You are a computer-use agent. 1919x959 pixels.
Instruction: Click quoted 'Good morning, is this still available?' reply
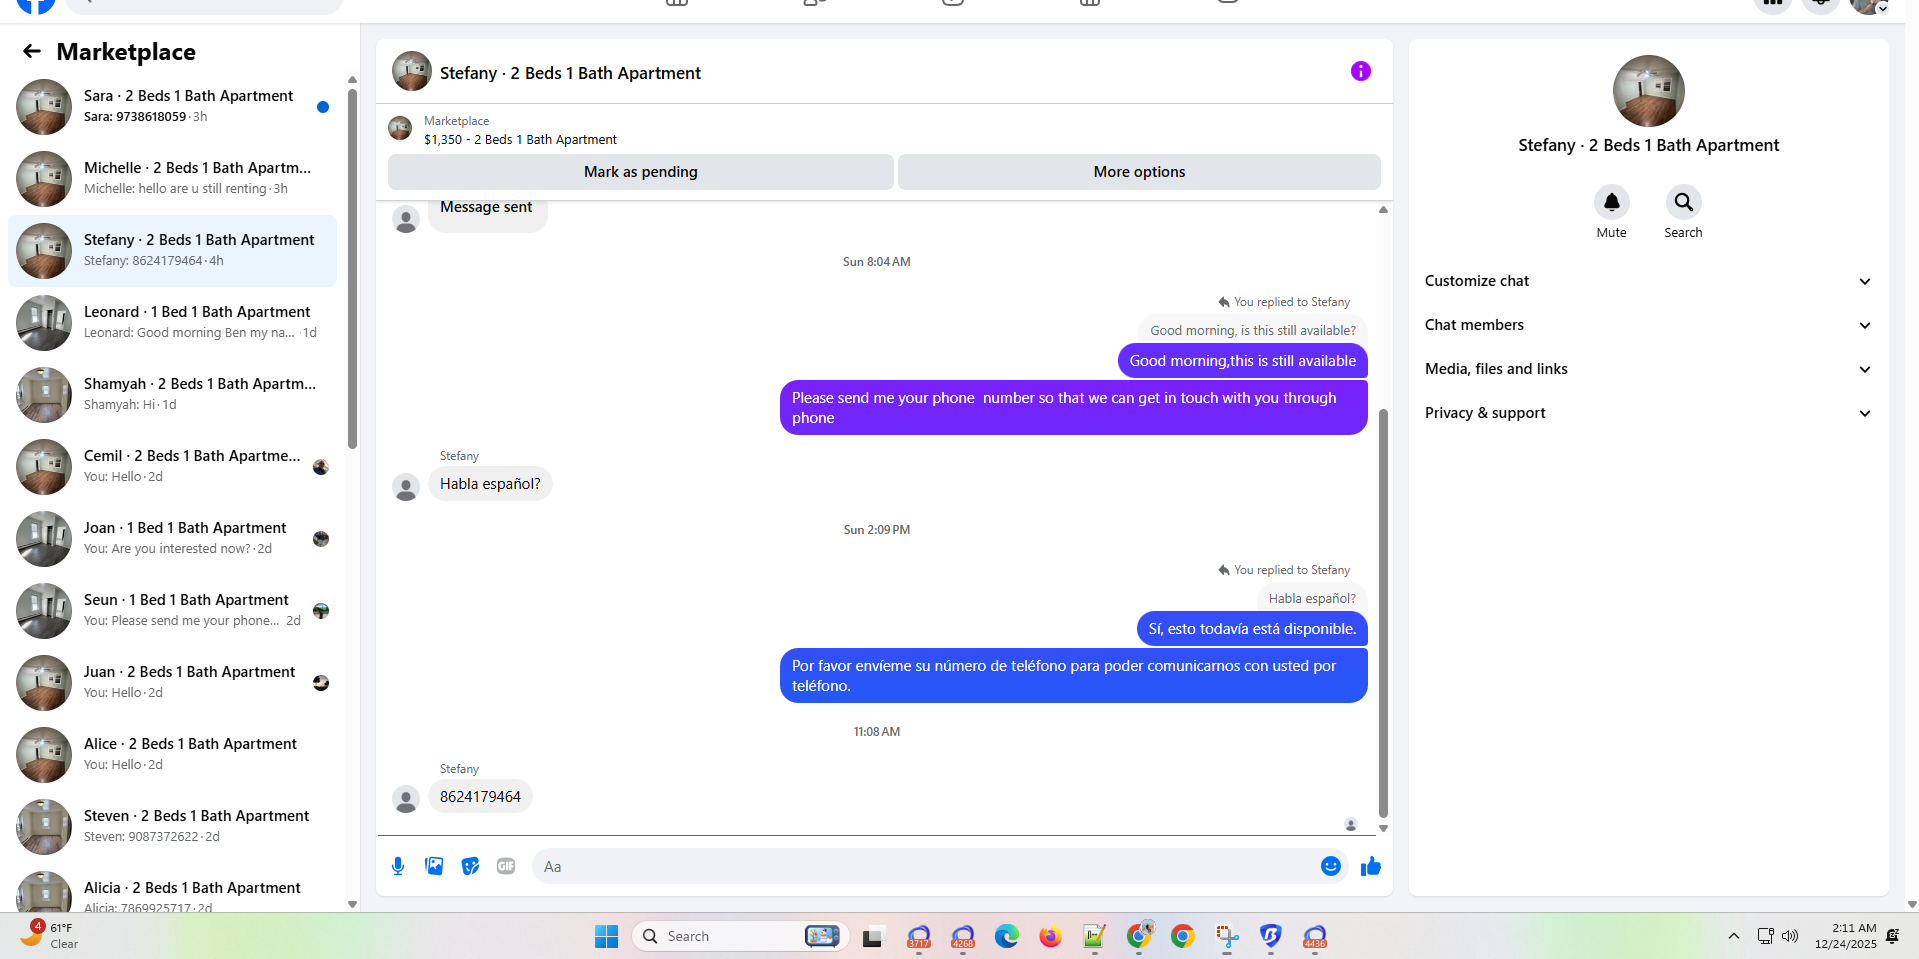(1252, 331)
